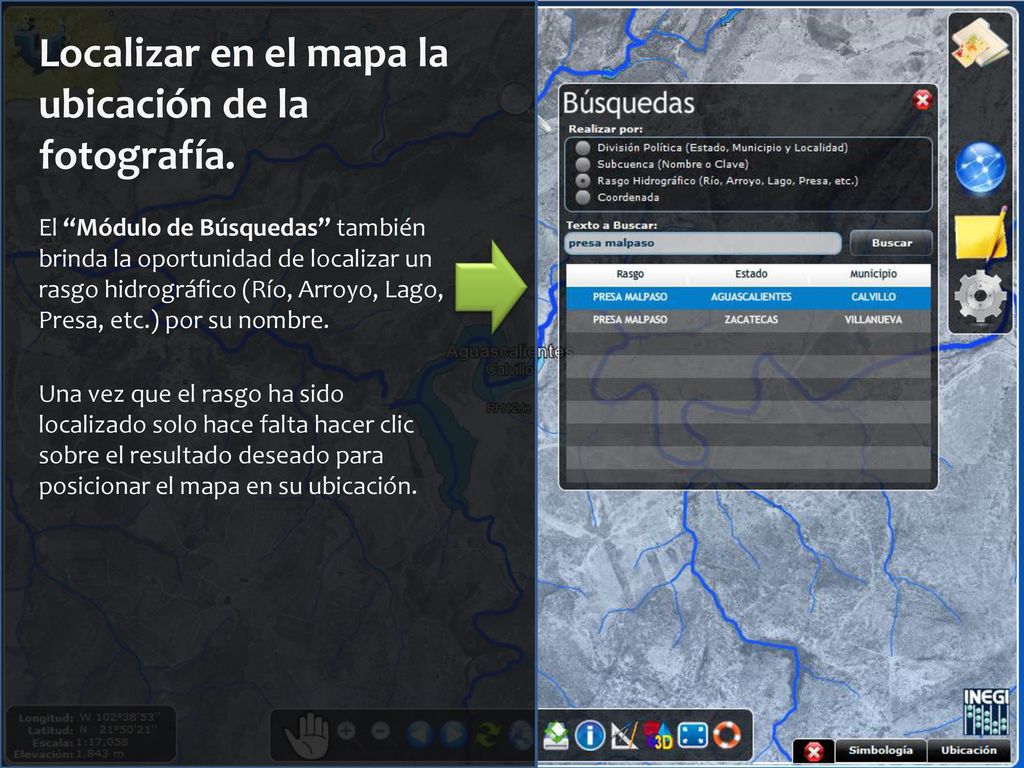Select PRESA MALPASO in the AGUASCALIENTES row

(630, 296)
